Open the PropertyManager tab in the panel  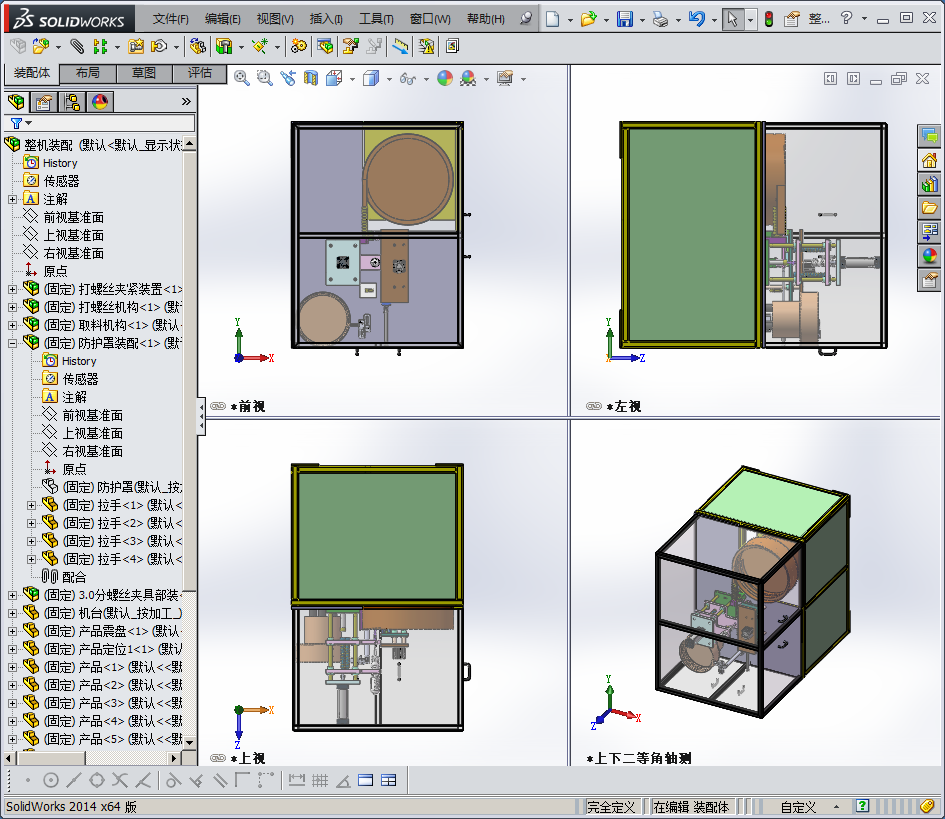43,102
